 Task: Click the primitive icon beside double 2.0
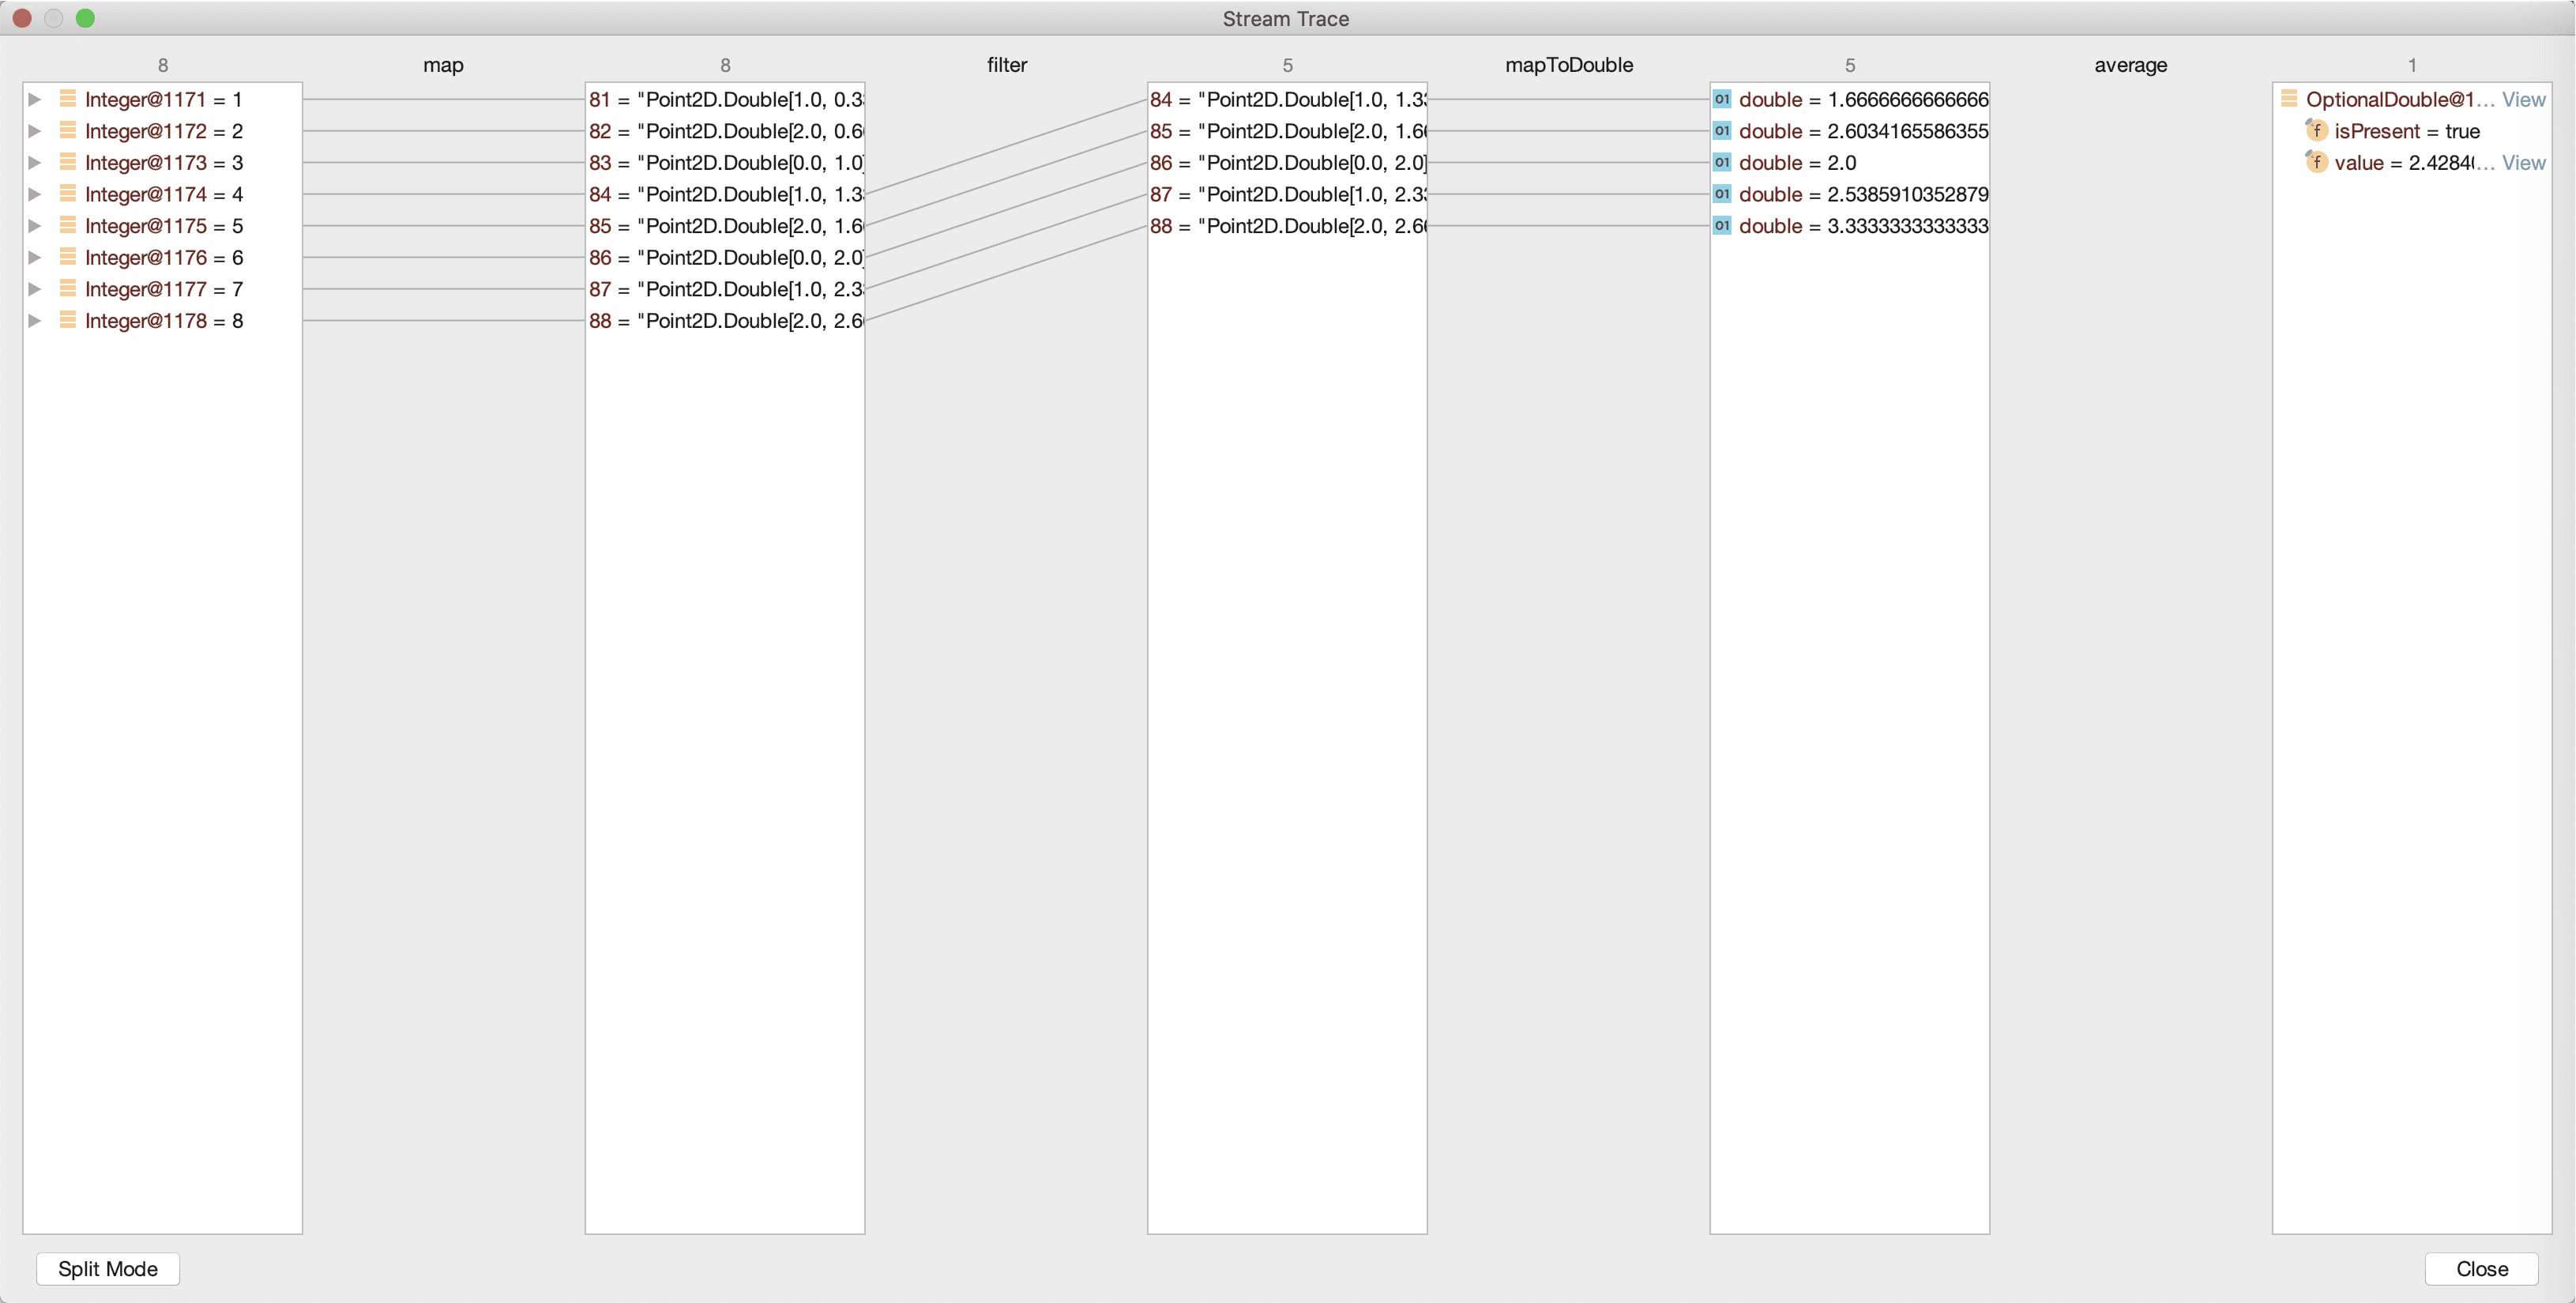coord(1722,162)
